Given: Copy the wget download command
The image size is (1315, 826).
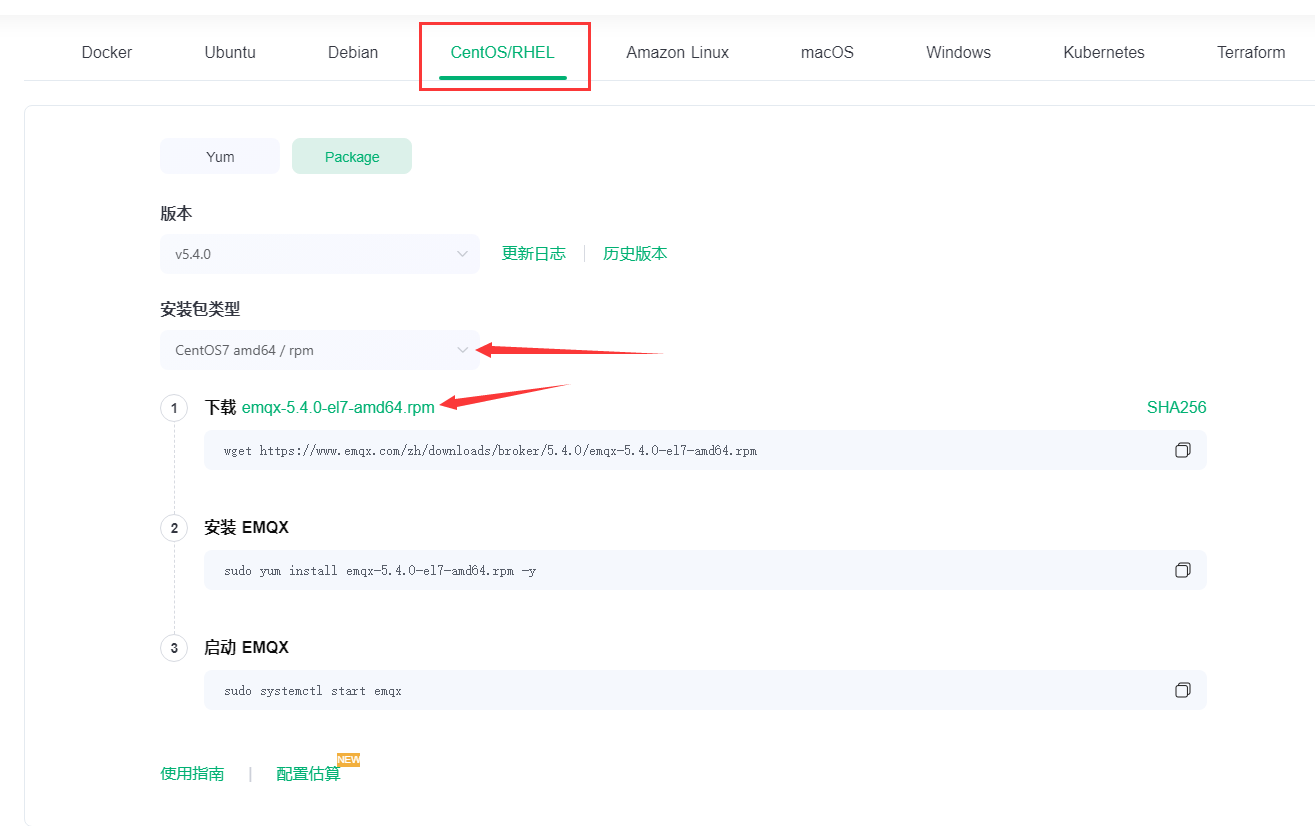Looking at the screenshot, I should pyautogui.click(x=1183, y=450).
